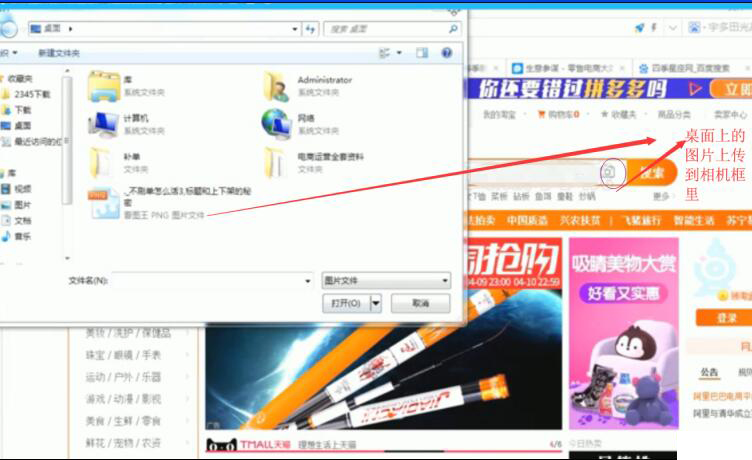This screenshot has height=460, width=752.
Task: Open 运动 / 户外 / 乐器 category
Action: point(123,377)
